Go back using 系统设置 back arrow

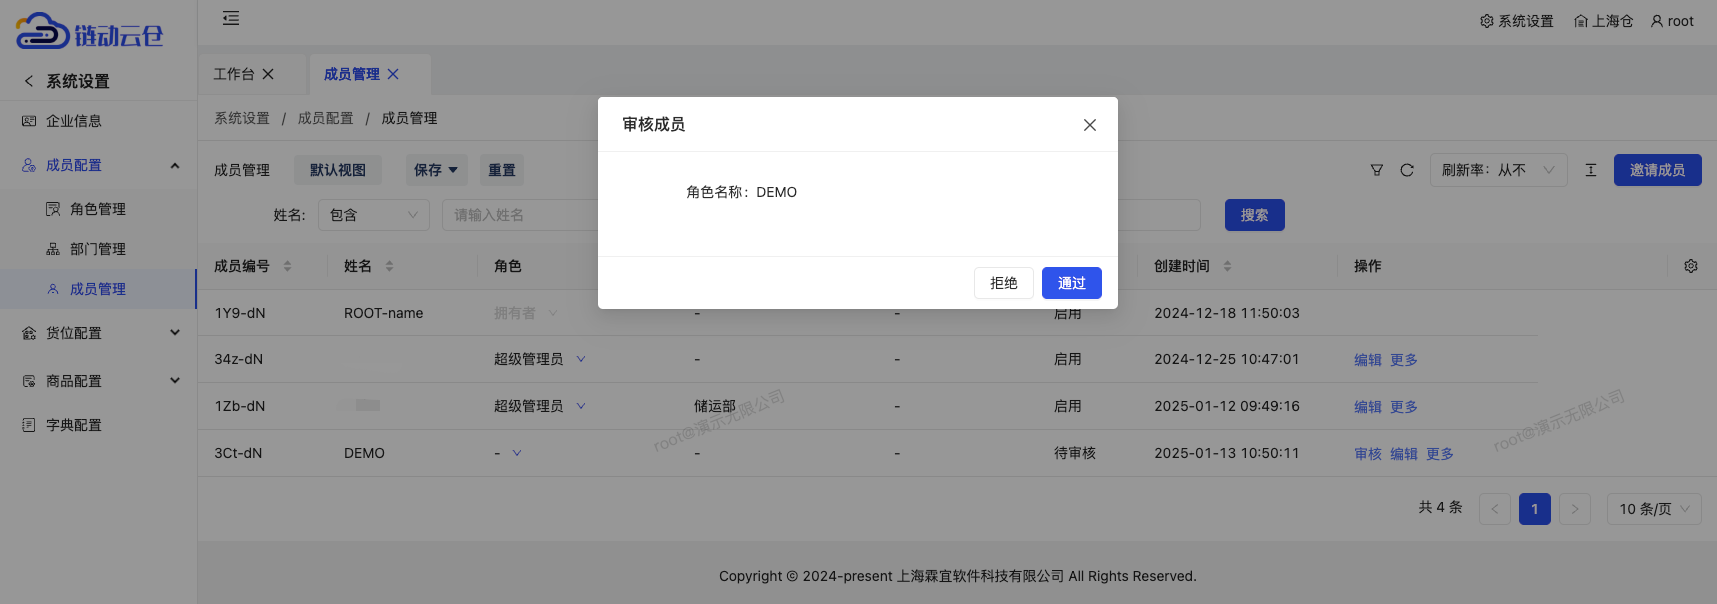click(29, 81)
